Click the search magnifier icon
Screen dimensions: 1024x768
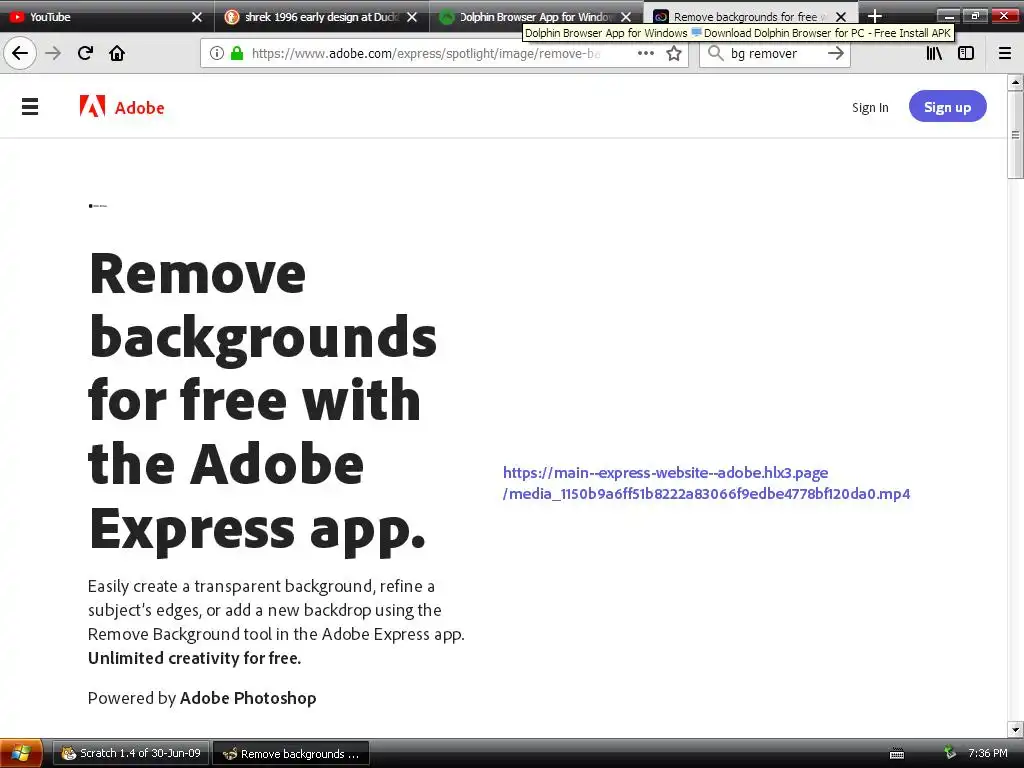[716, 53]
